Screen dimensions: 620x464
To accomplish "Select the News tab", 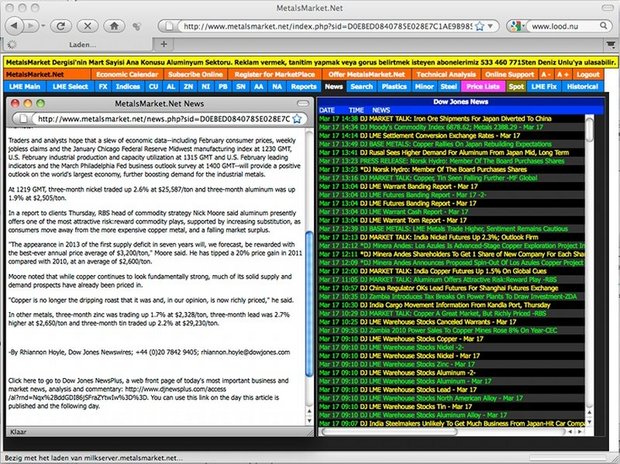I will 334,87.
